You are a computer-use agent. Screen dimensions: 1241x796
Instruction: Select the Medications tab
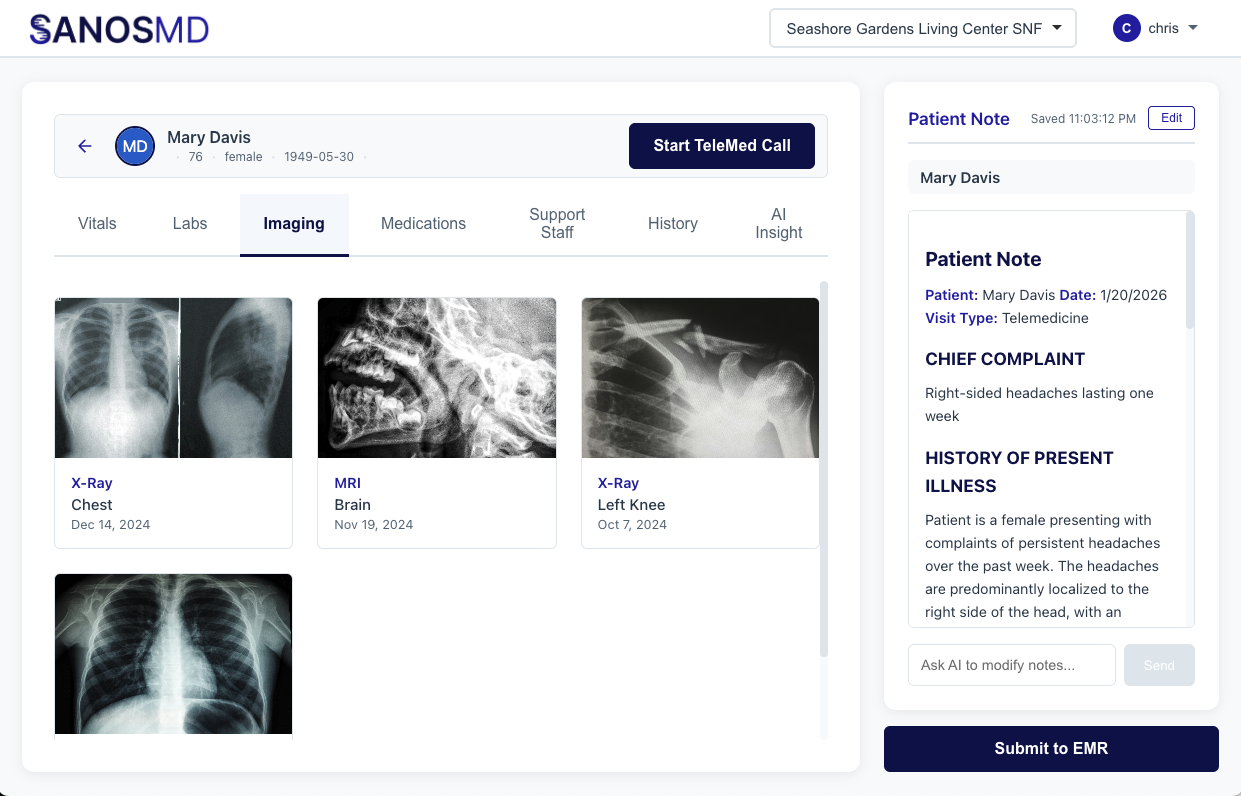[x=423, y=224]
